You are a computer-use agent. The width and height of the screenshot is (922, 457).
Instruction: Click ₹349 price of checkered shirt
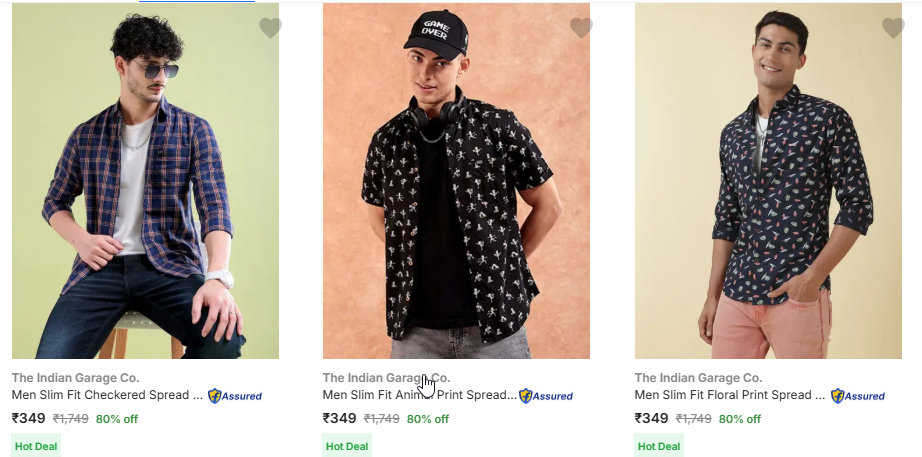(x=29, y=419)
